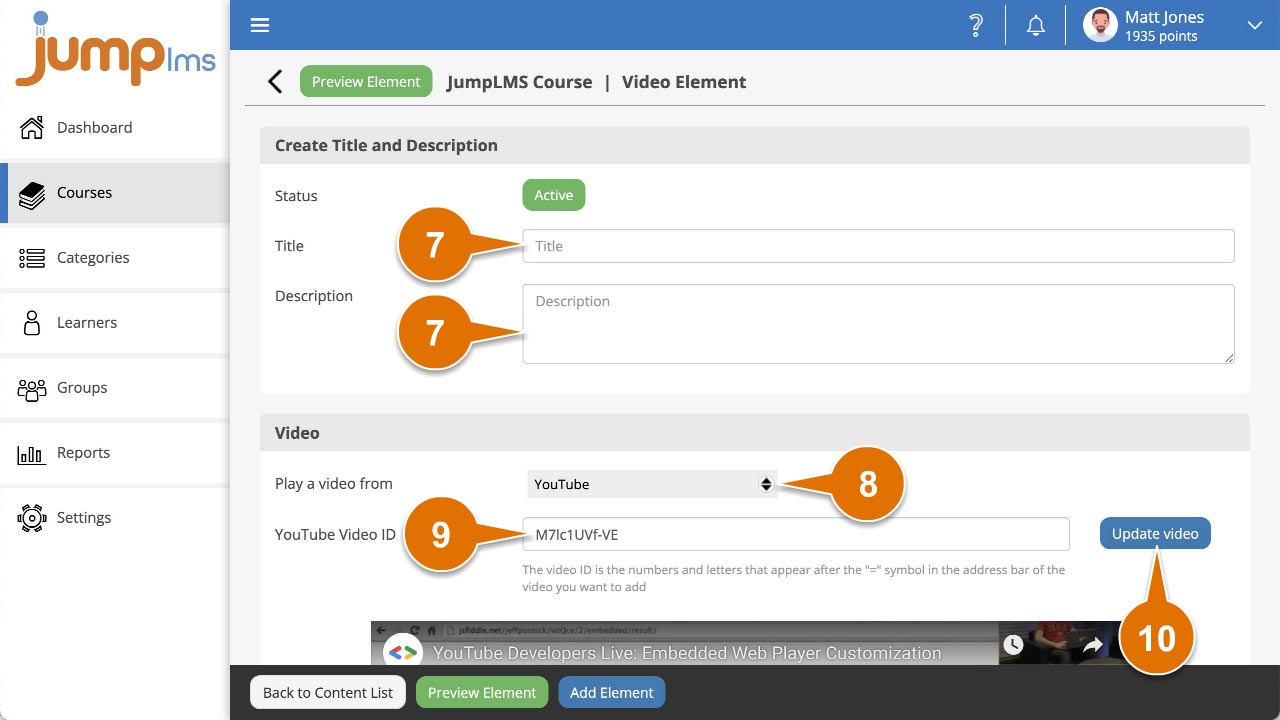Click the top Preview Element button
This screenshot has width=1280, height=720.
[x=366, y=82]
